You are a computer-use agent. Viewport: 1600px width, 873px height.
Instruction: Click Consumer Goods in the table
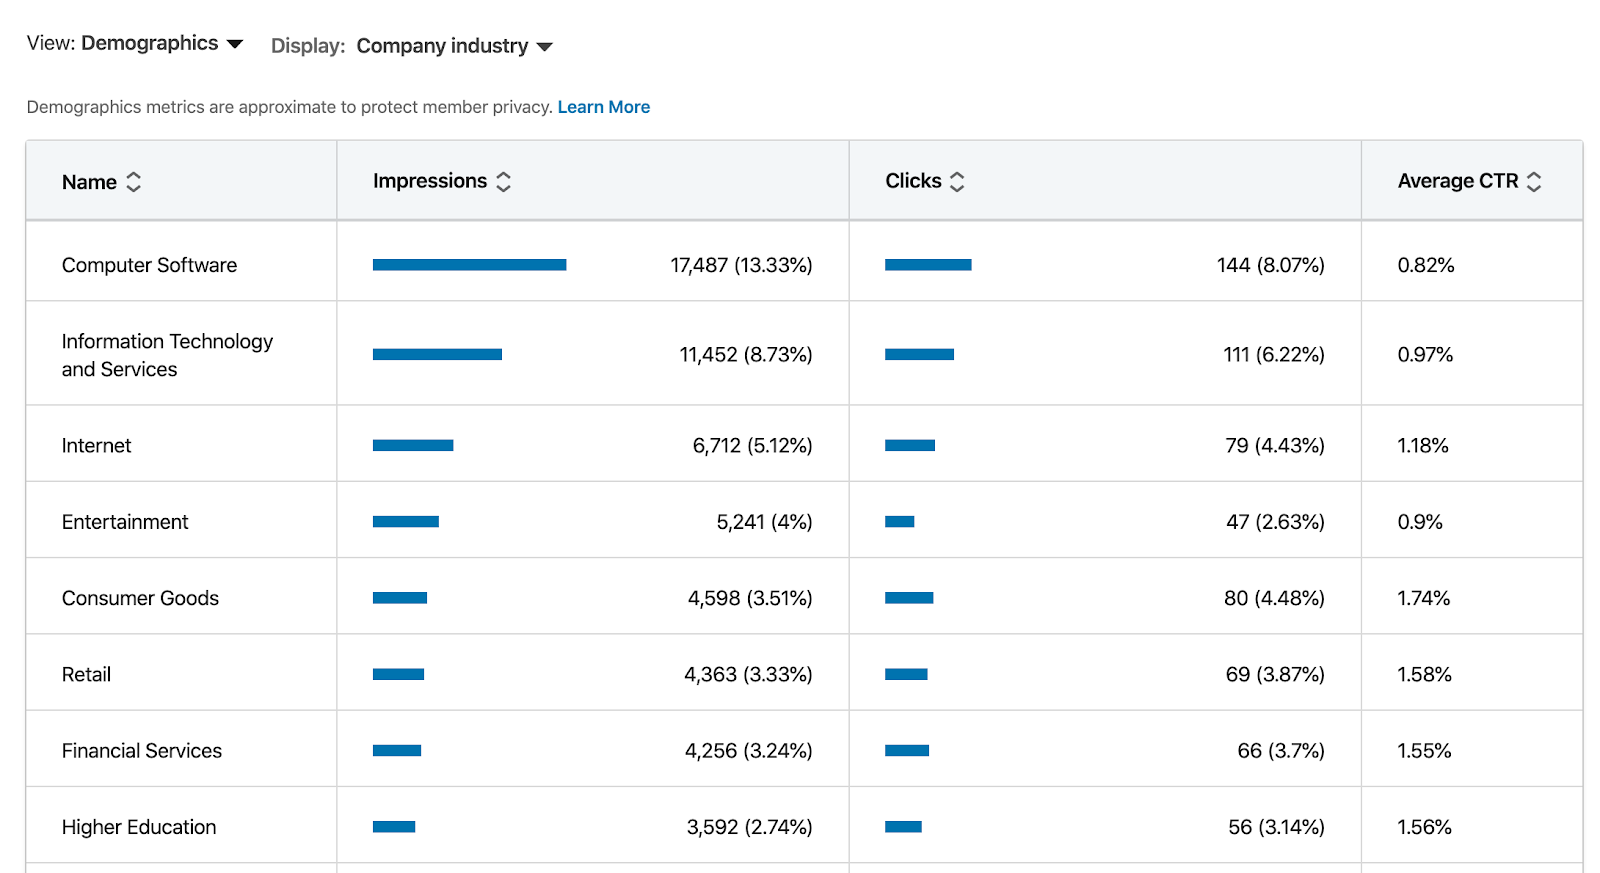coord(140,598)
